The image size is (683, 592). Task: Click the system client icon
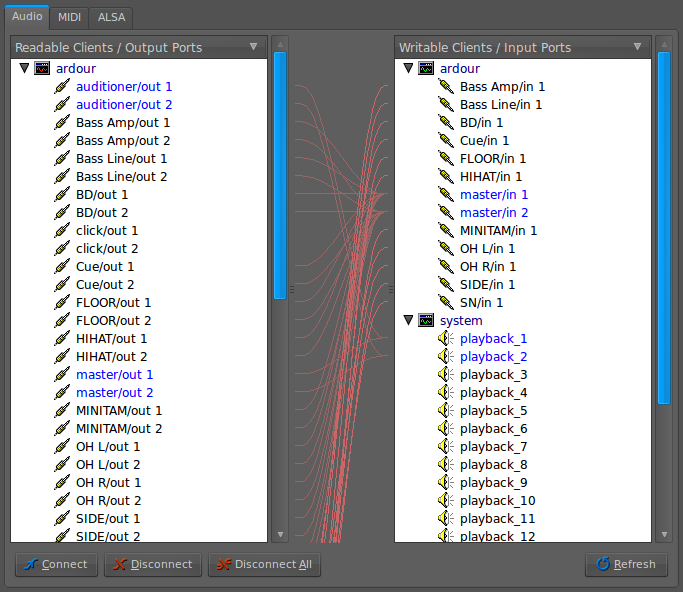[x=426, y=321]
